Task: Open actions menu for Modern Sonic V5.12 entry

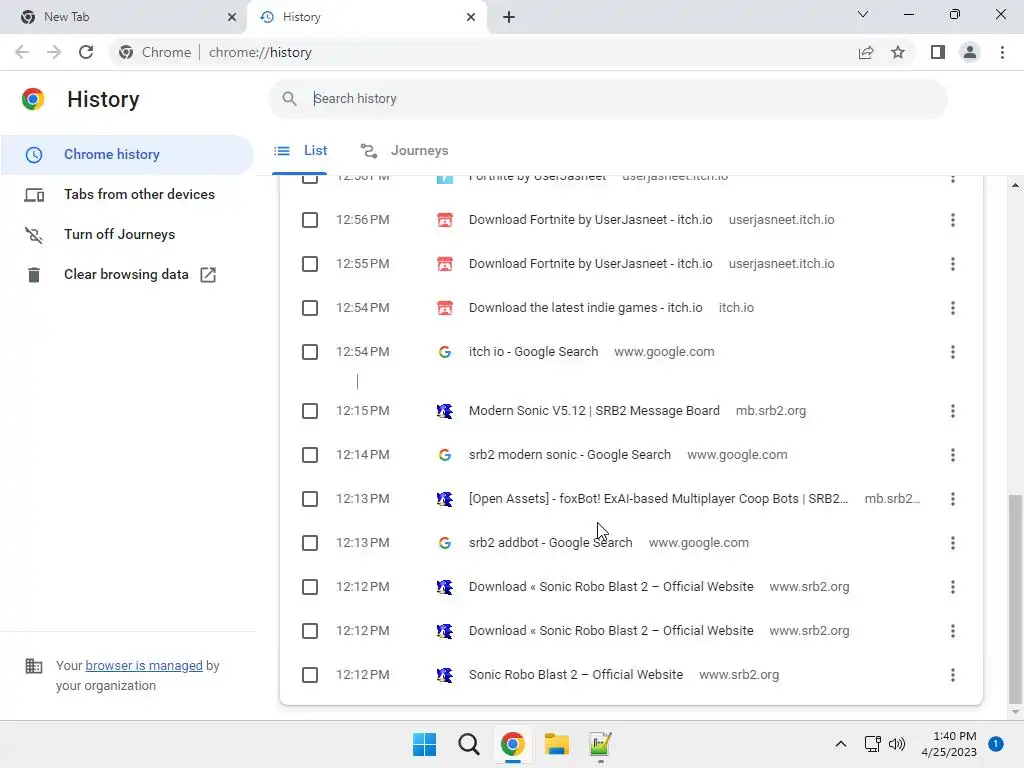Action: [x=953, y=411]
